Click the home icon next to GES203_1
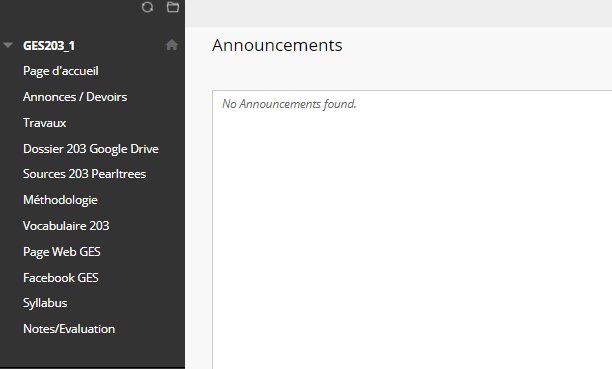The image size is (612, 369). [x=172, y=45]
